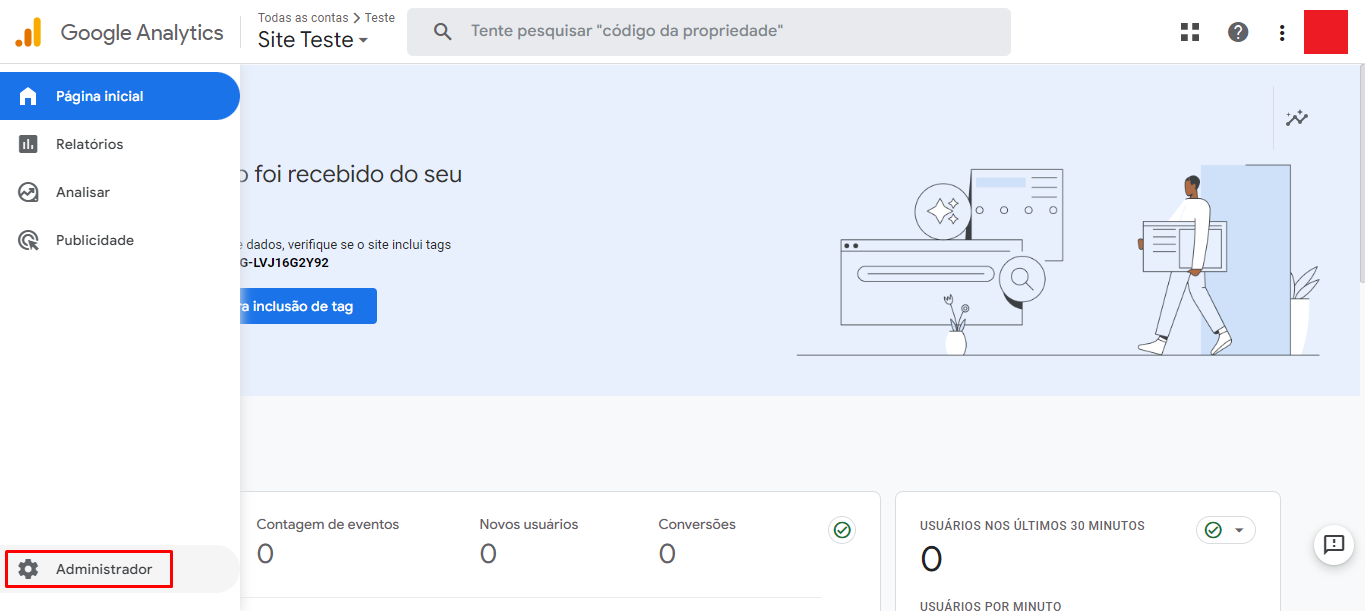Go to Página inicial in sidebar
The width and height of the screenshot is (1365, 611).
(100, 96)
